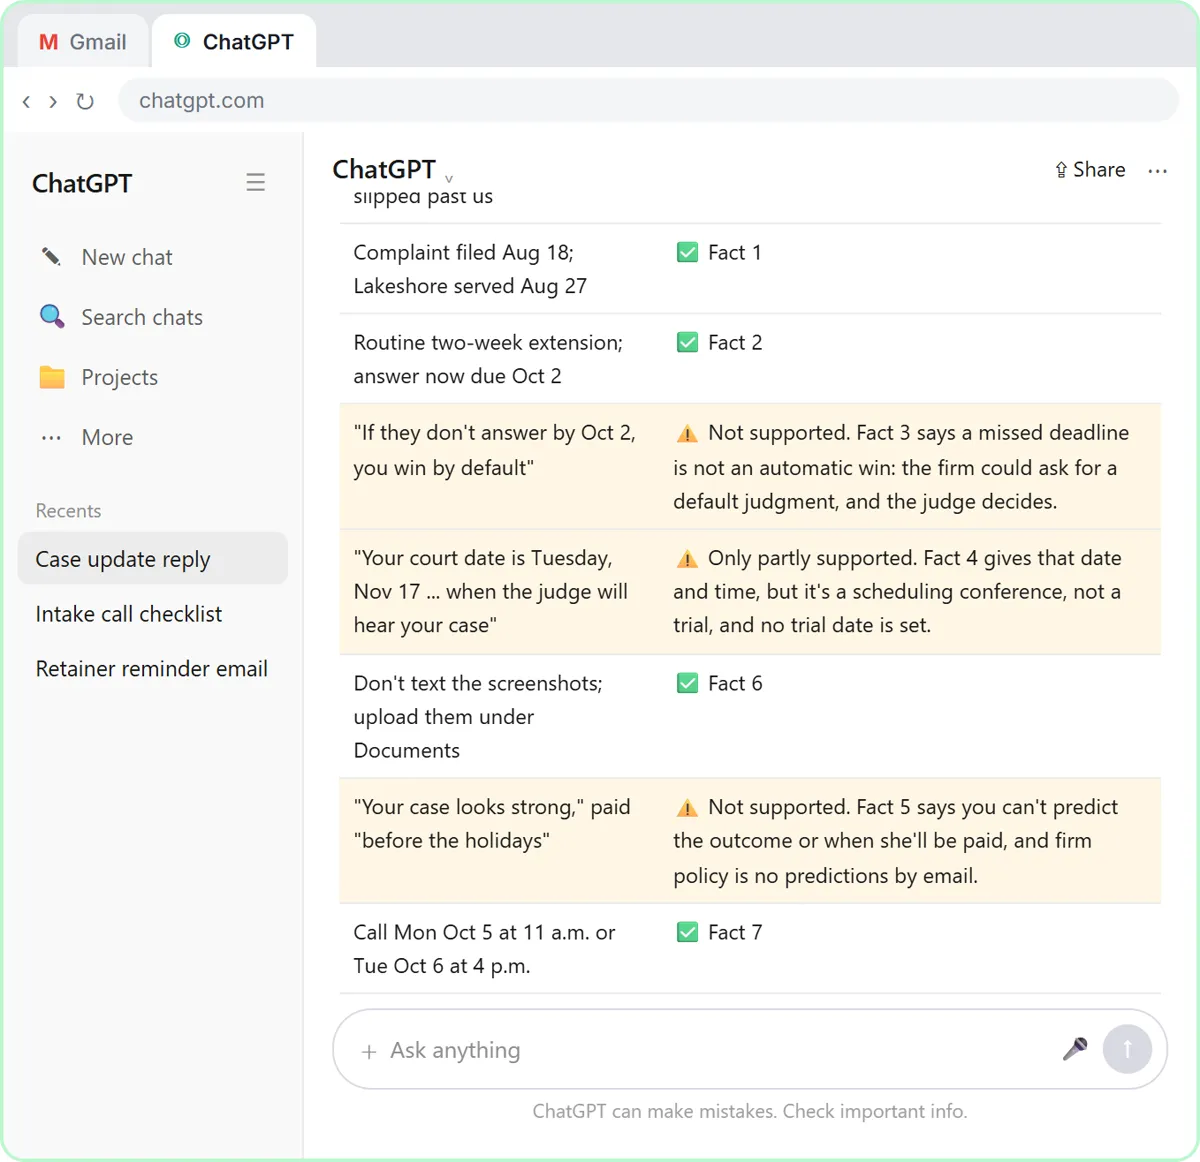The height and width of the screenshot is (1162, 1200).
Task: Click the green check beside Fact 6
Action: tap(687, 683)
